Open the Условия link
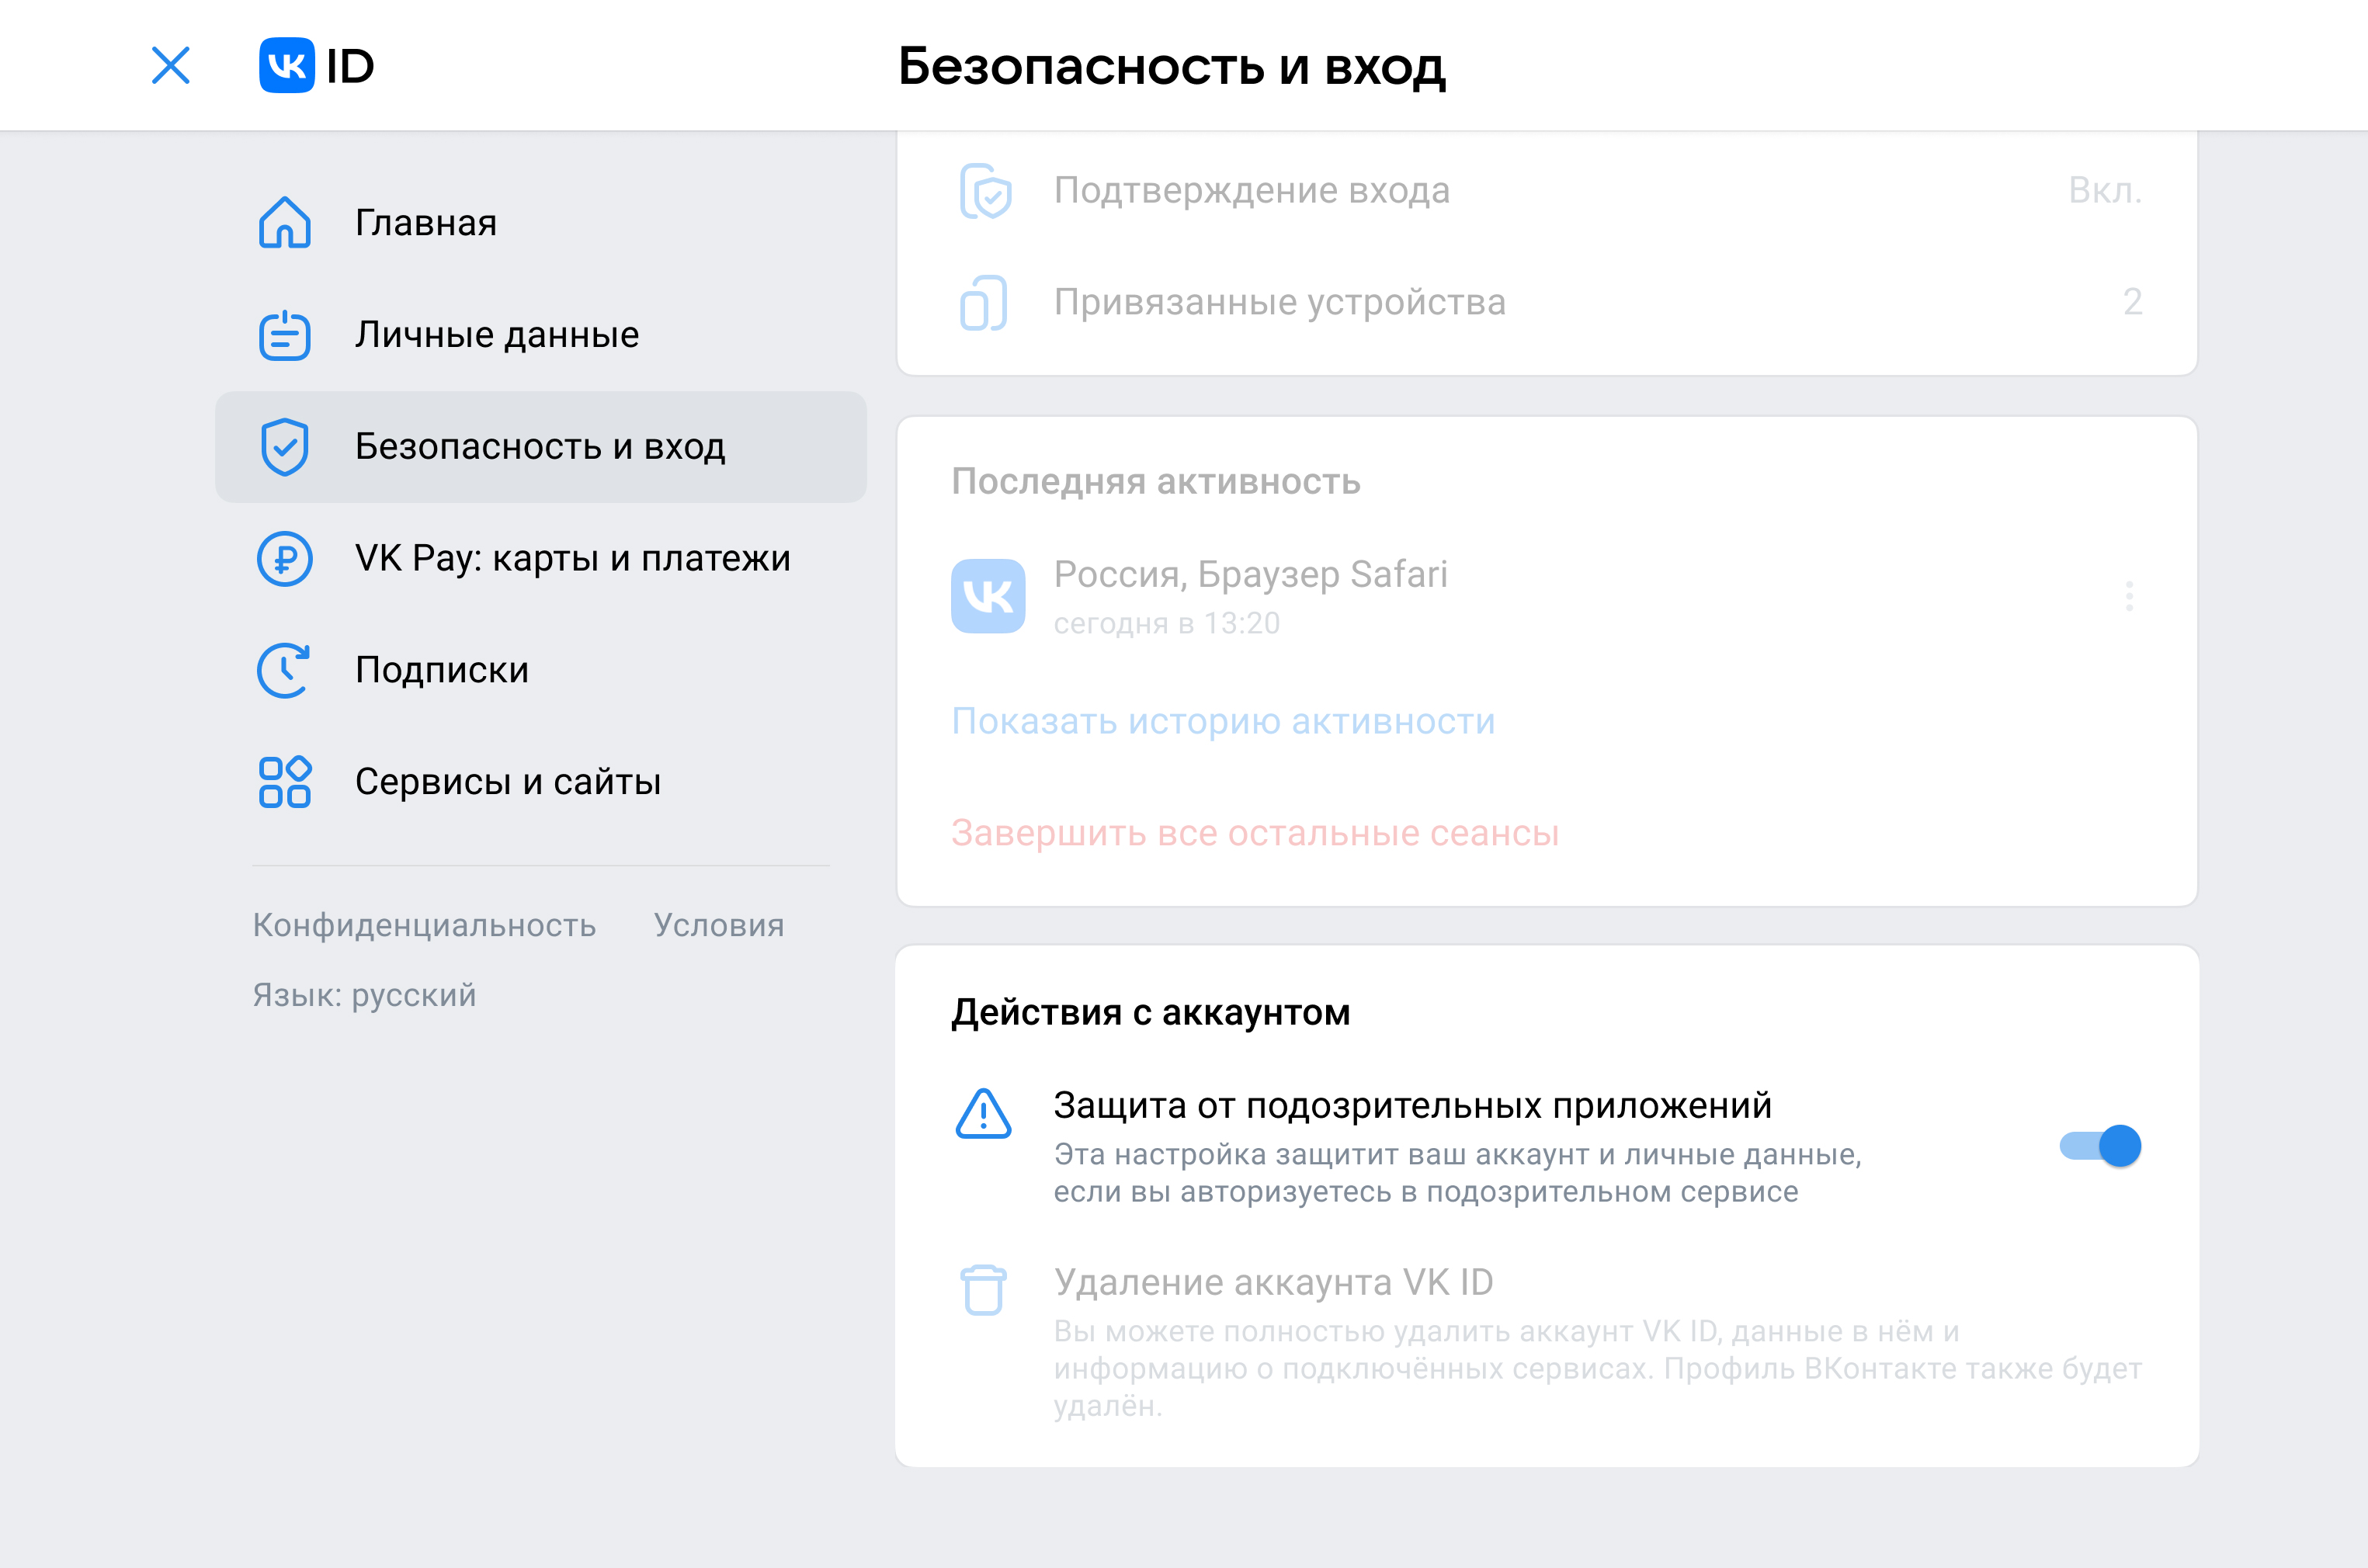The width and height of the screenshot is (2368, 1568). (719, 925)
